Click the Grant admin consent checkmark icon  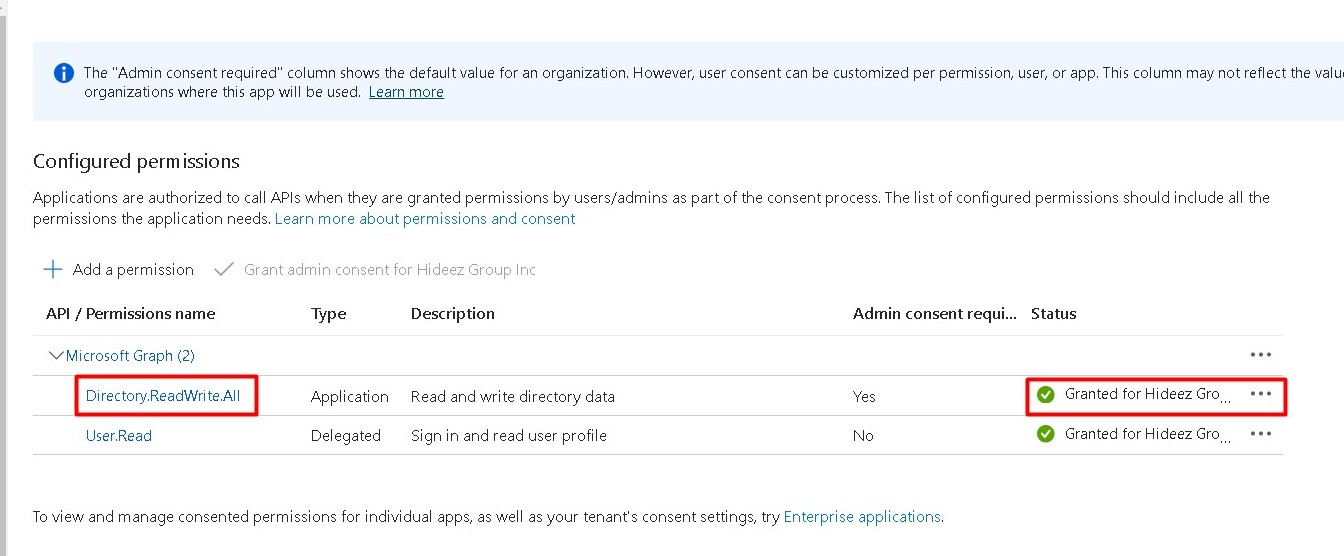pos(224,270)
